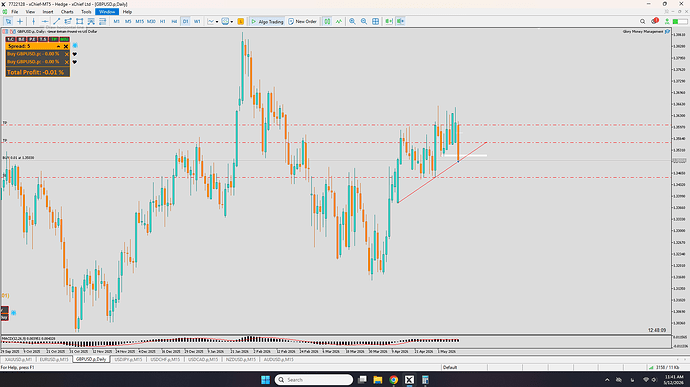Viewport: 690px width, 387px height.
Task: Open the objects list tool
Action: tap(103, 21)
